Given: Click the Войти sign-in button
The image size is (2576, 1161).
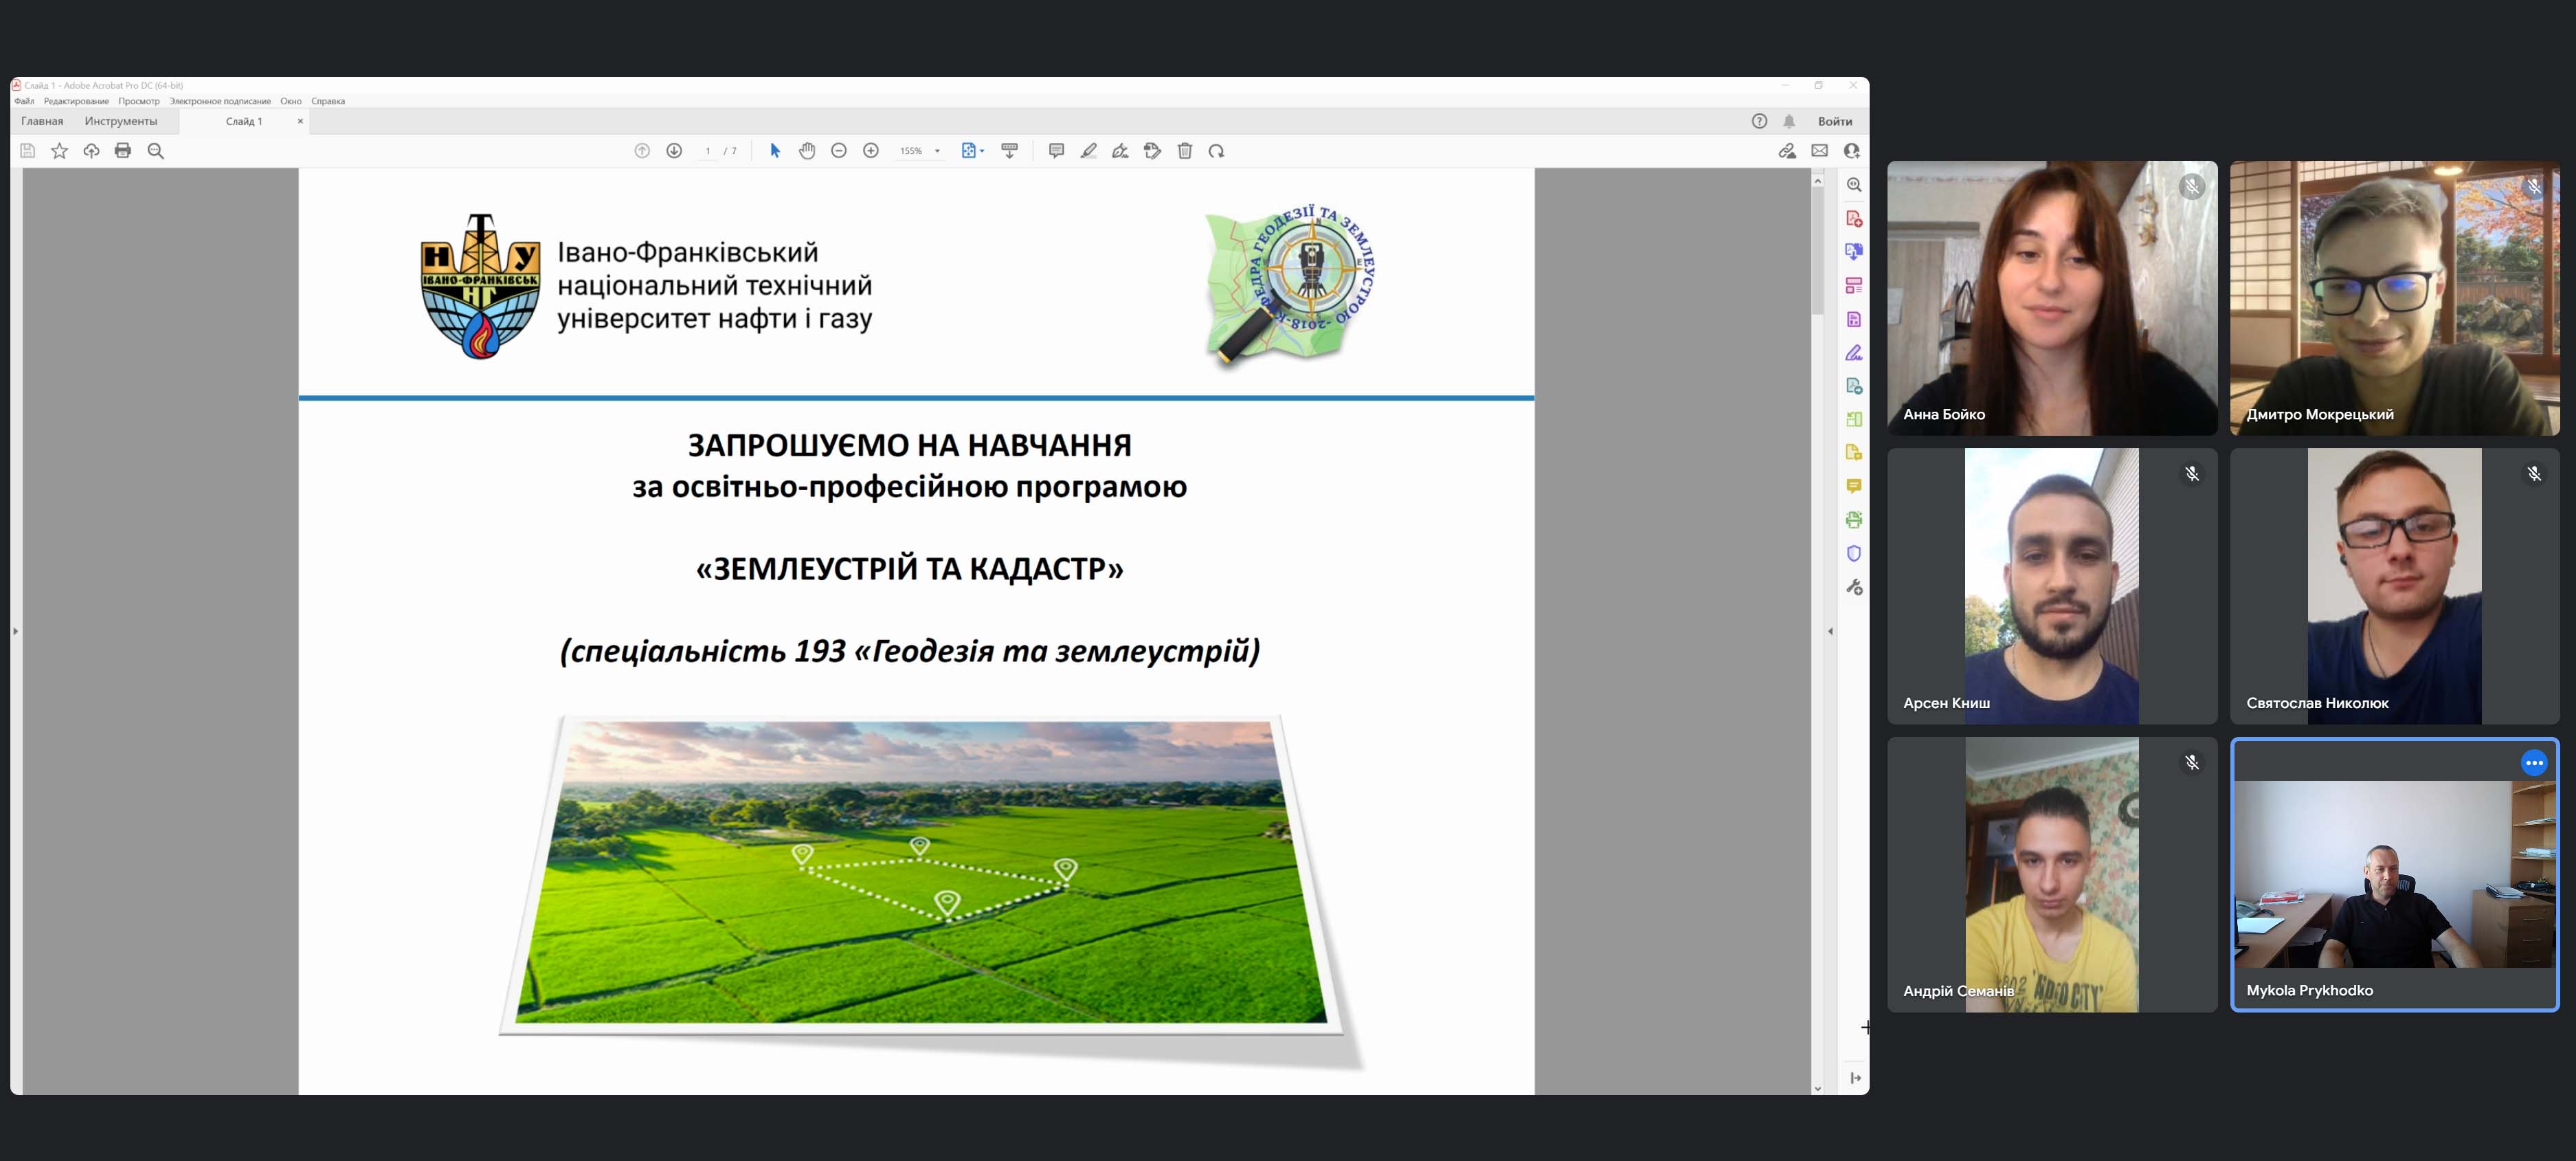Looking at the screenshot, I should pyautogui.click(x=1834, y=121).
